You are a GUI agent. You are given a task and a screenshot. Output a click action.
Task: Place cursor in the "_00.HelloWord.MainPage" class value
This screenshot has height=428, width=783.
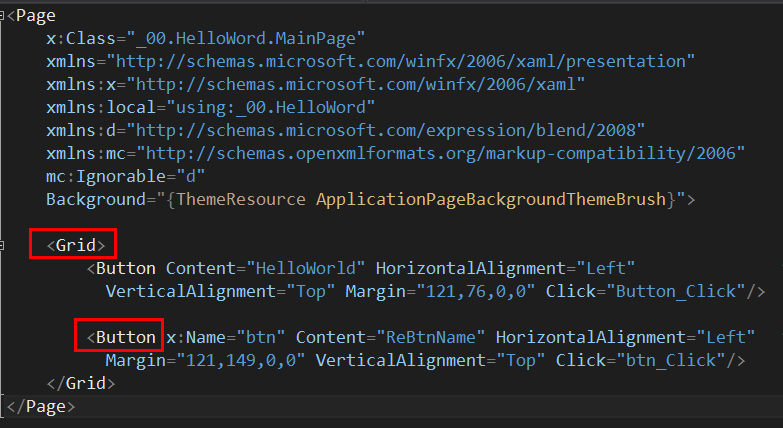pyautogui.click(x=246, y=38)
